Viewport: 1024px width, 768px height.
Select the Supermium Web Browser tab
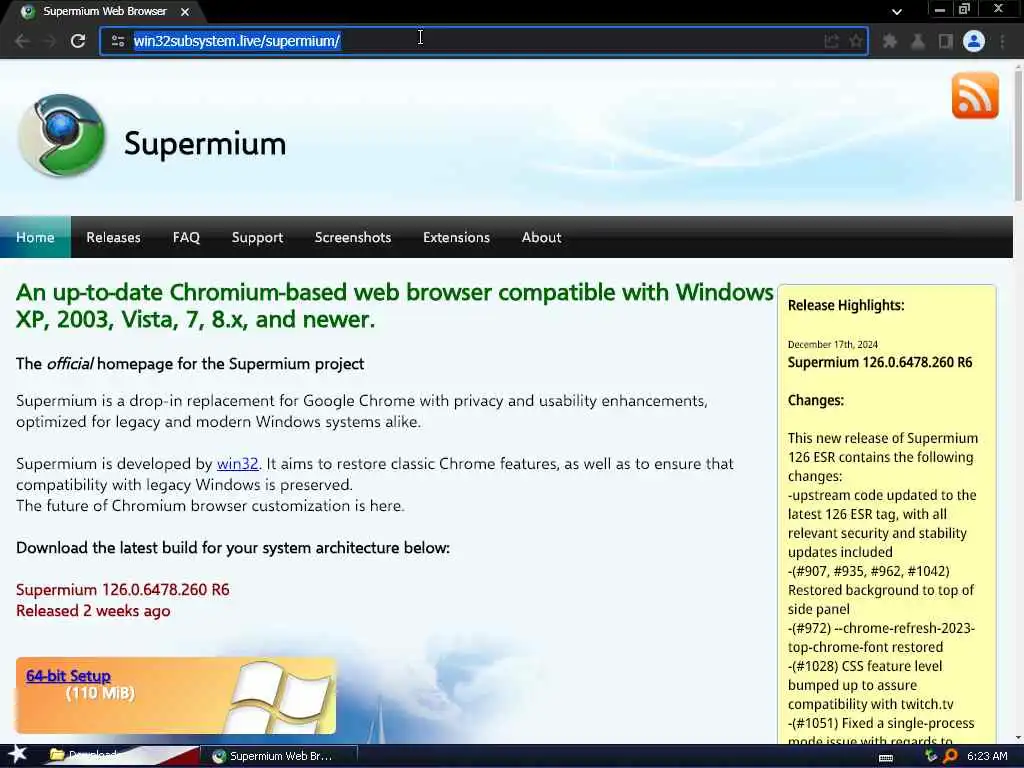coord(104,12)
